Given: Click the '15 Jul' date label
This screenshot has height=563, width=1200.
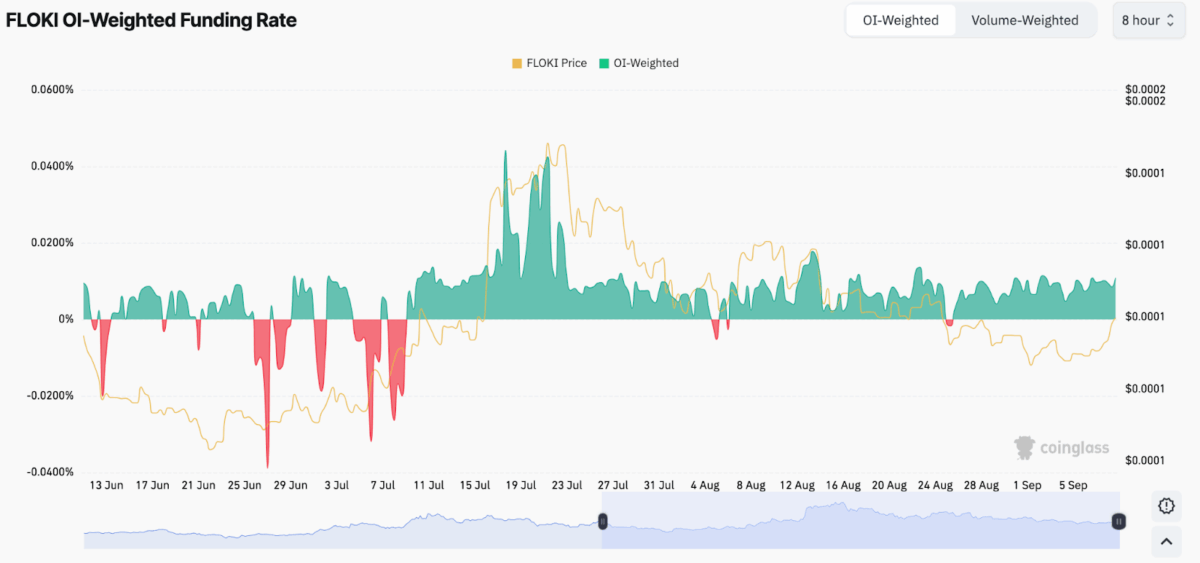Looking at the screenshot, I should [x=475, y=485].
